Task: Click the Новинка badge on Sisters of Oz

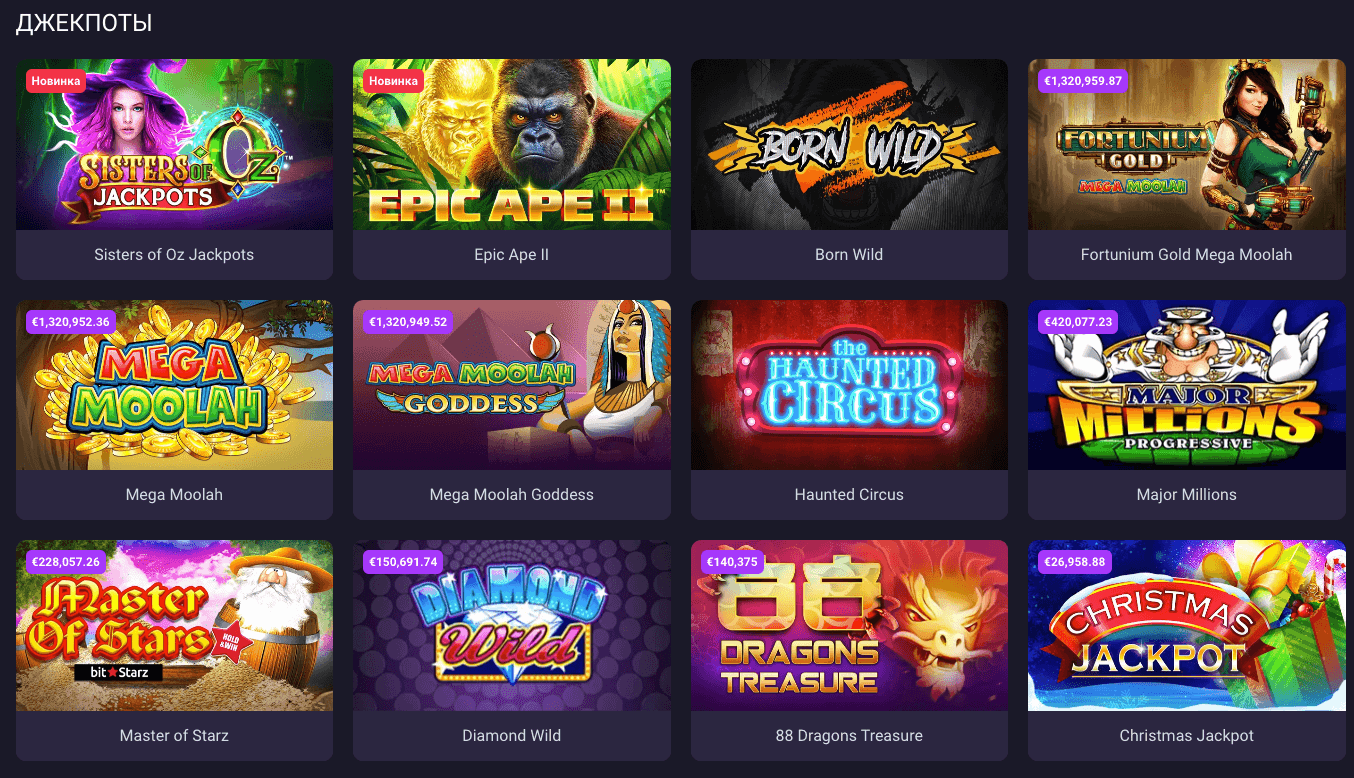Action: 56,81
